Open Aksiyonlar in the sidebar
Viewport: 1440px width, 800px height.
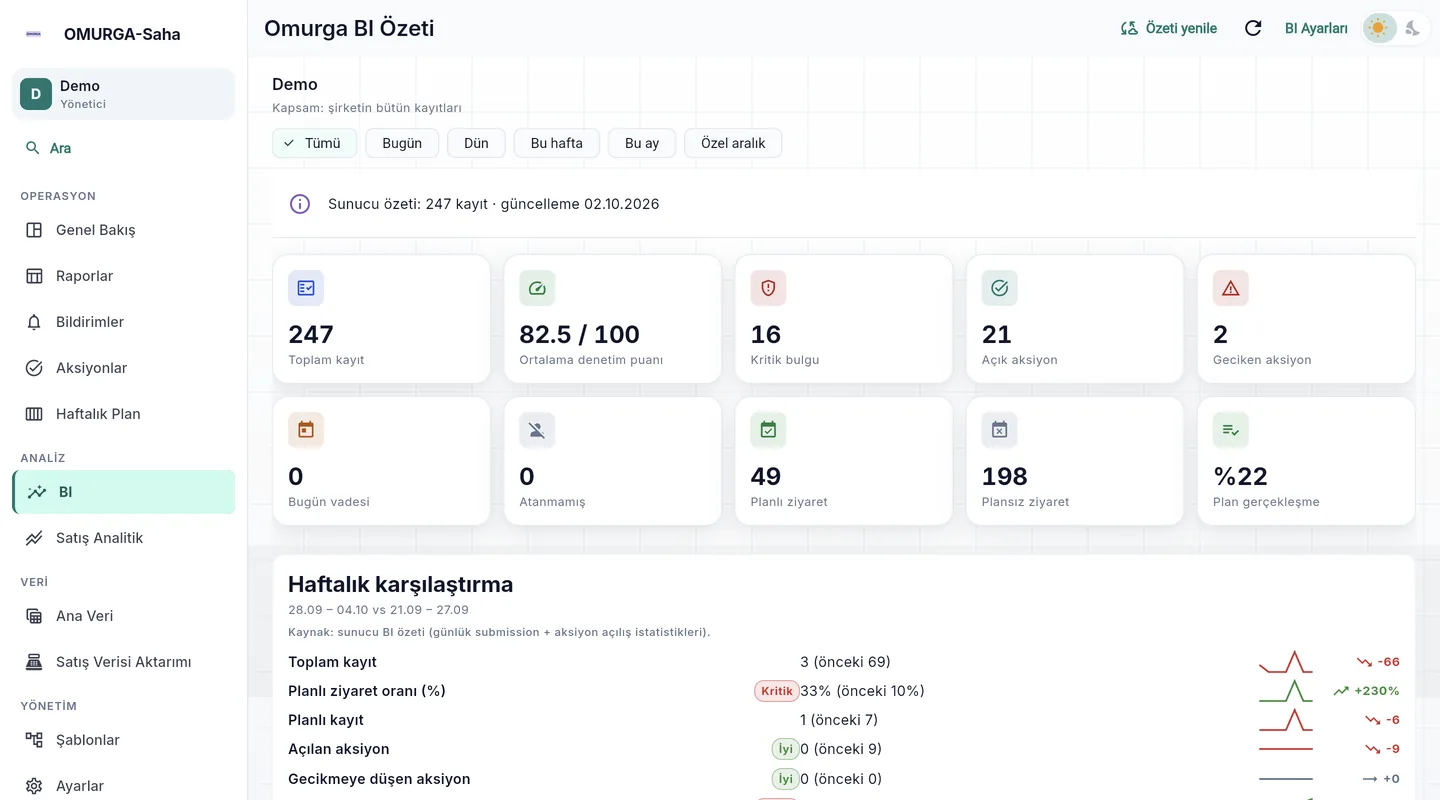click(124, 368)
